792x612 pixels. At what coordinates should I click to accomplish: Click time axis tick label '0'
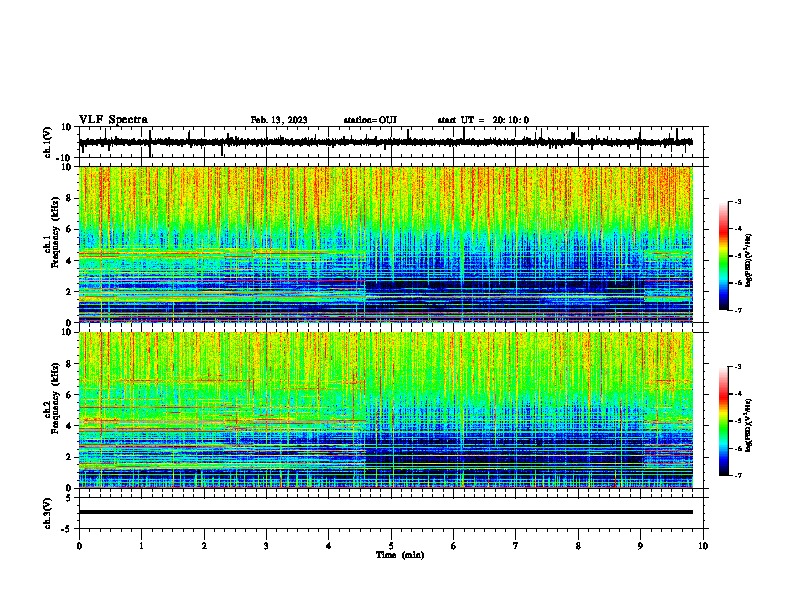(79, 546)
